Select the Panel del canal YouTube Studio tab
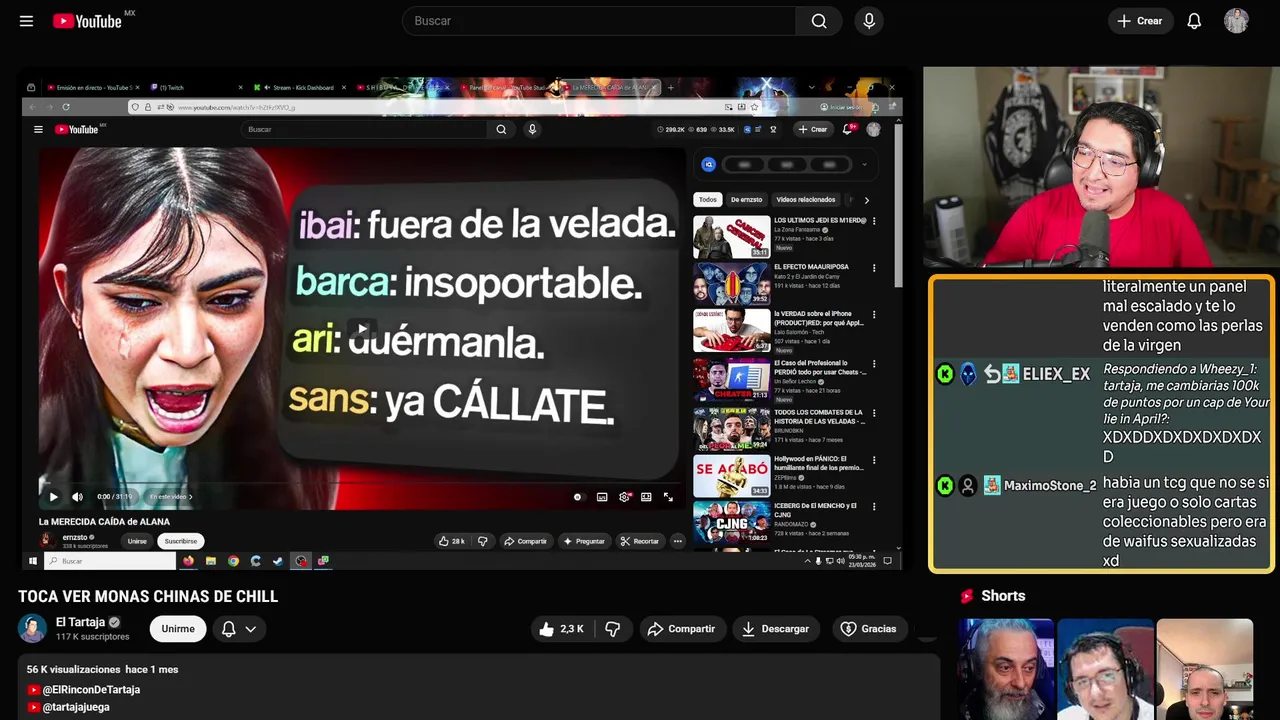 510,88
